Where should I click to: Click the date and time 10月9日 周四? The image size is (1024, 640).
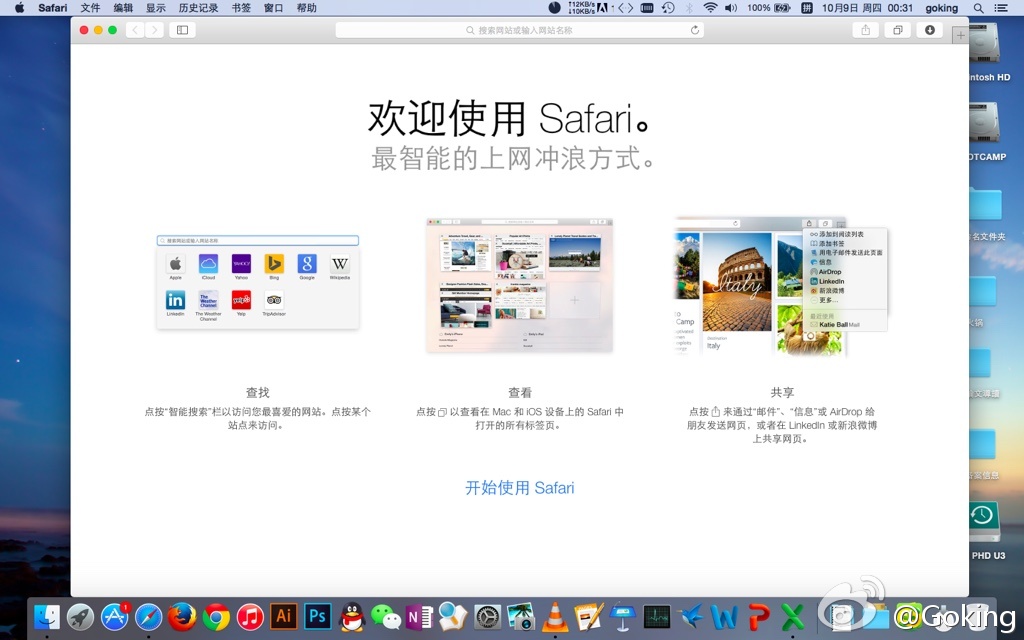[867, 8]
